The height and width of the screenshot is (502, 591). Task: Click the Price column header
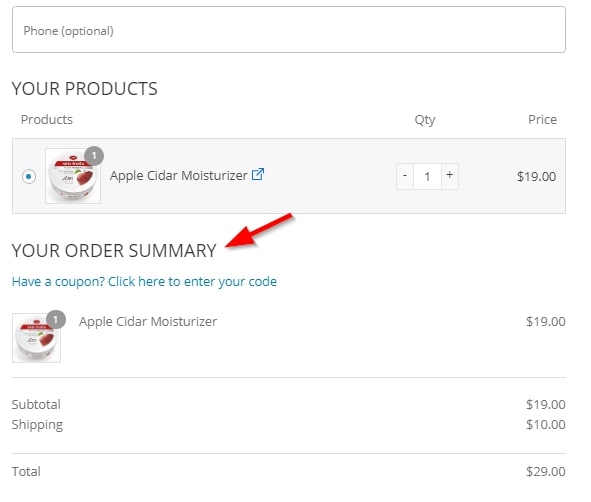pyautogui.click(x=542, y=119)
